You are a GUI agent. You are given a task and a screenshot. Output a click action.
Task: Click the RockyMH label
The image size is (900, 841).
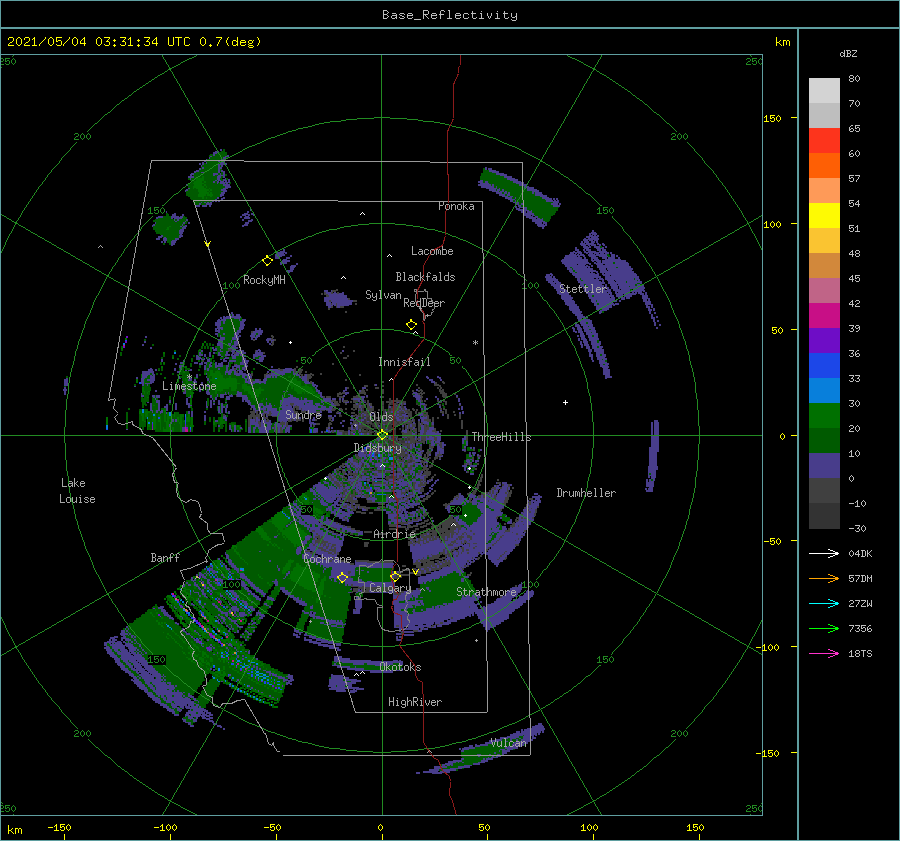(264, 280)
